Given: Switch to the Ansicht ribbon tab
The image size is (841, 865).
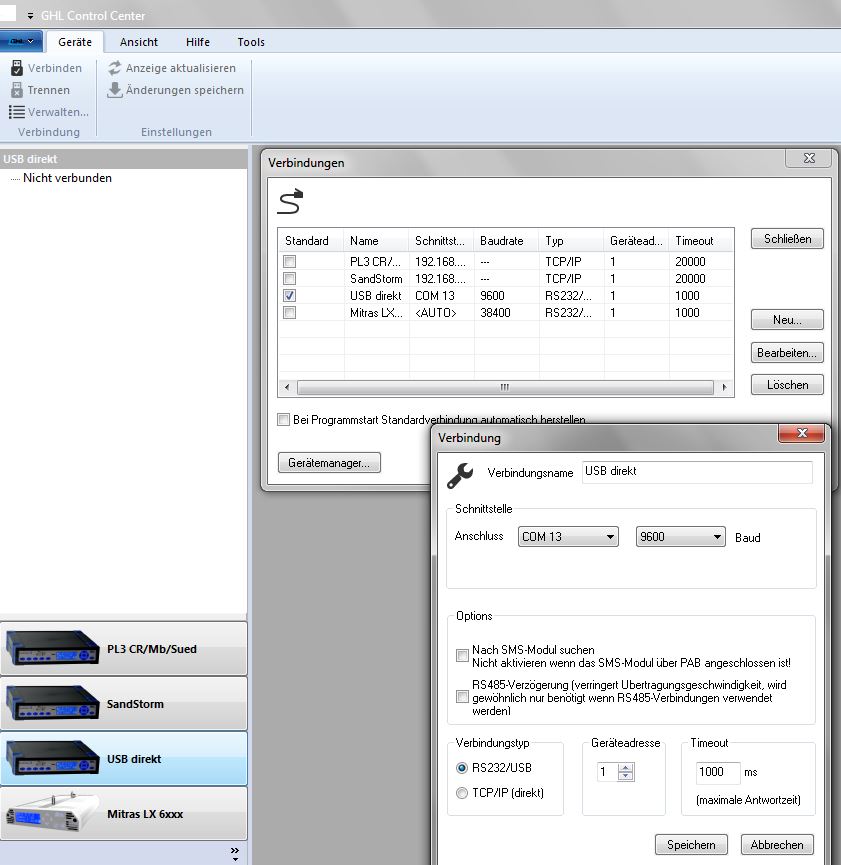Looking at the screenshot, I should tap(139, 42).
